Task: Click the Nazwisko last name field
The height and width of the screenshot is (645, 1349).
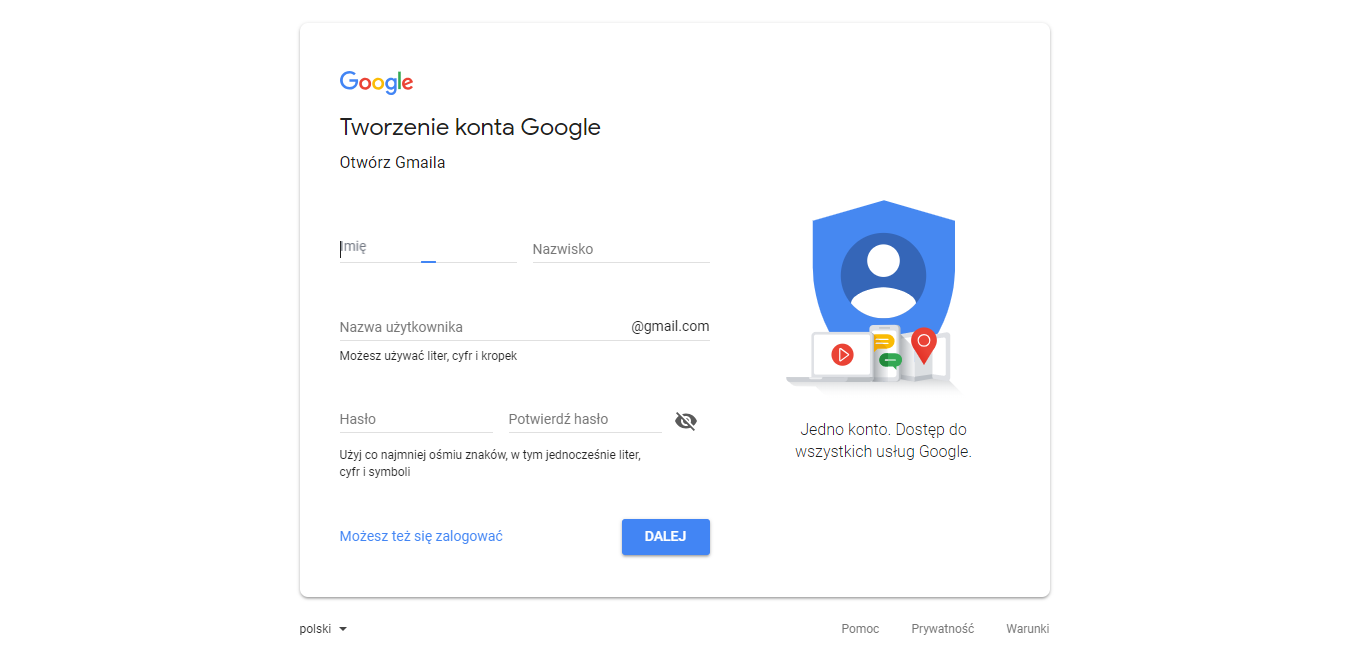Action: tap(620, 249)
